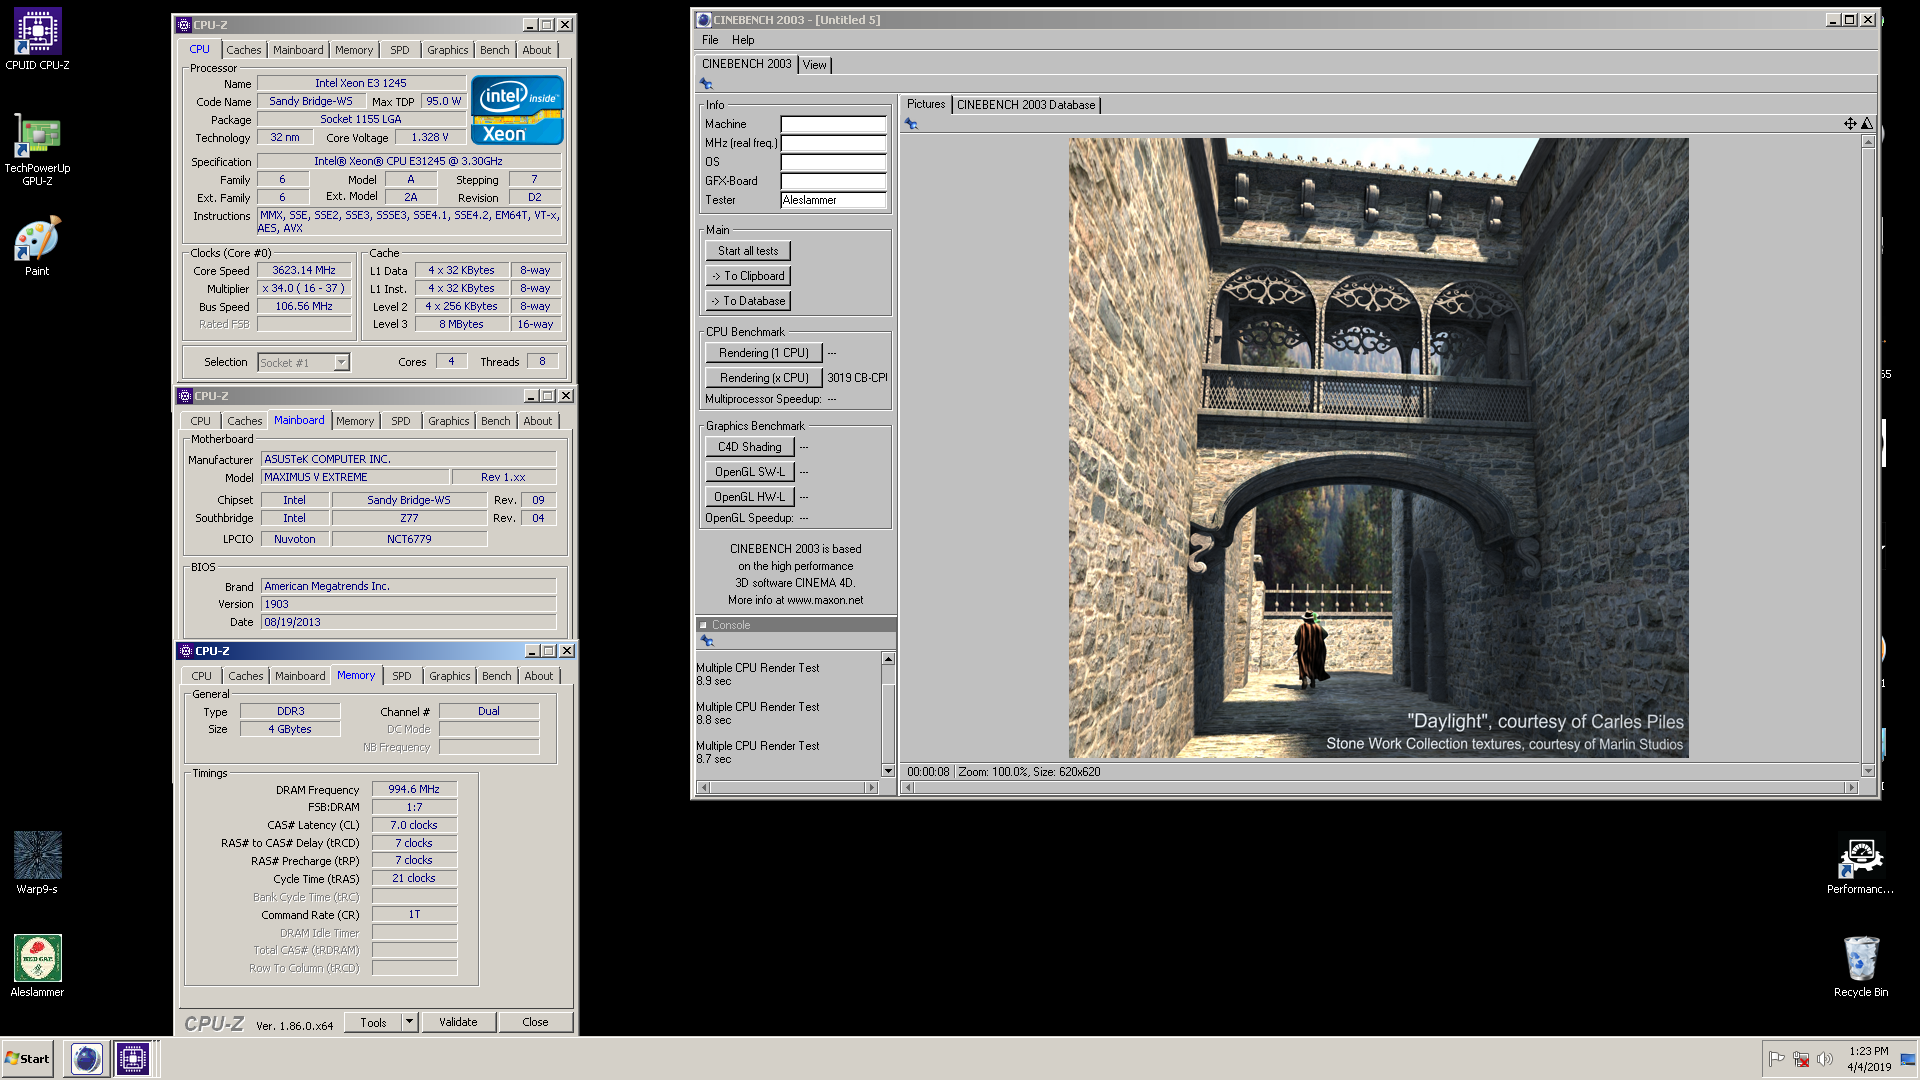Click the Windows Start button
1920x1080 pixels.
[x=27, y=1059]
